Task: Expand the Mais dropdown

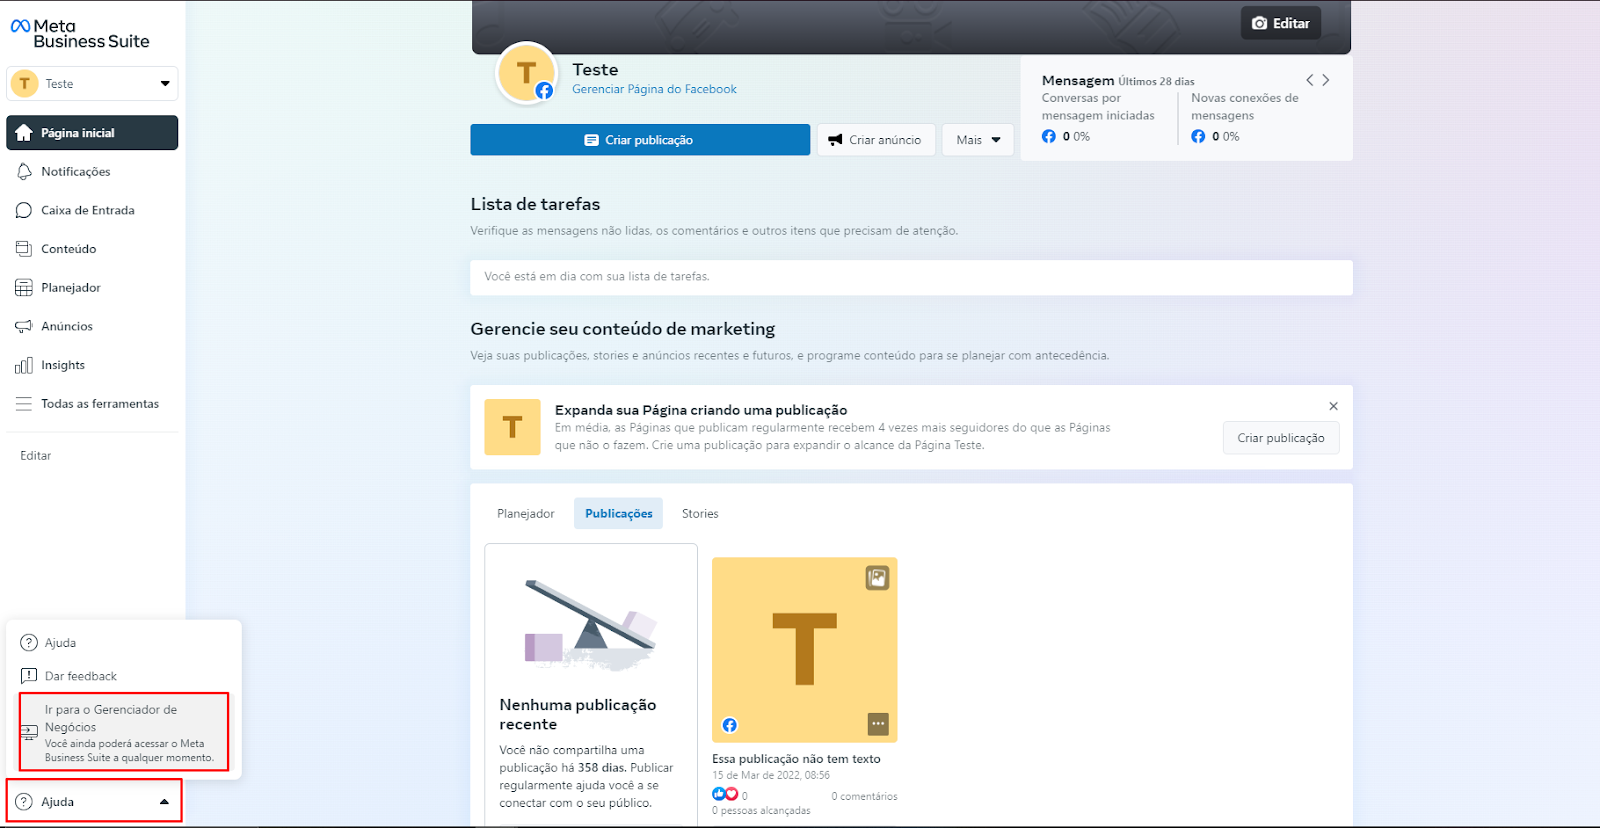Action: pyautogui.click(x=978, y=140)
